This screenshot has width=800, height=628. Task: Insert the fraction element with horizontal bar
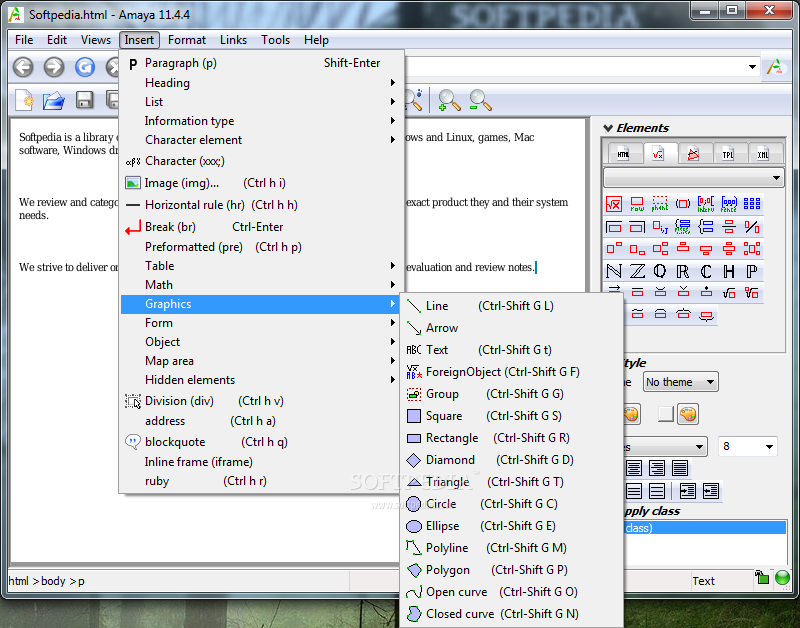729,227
